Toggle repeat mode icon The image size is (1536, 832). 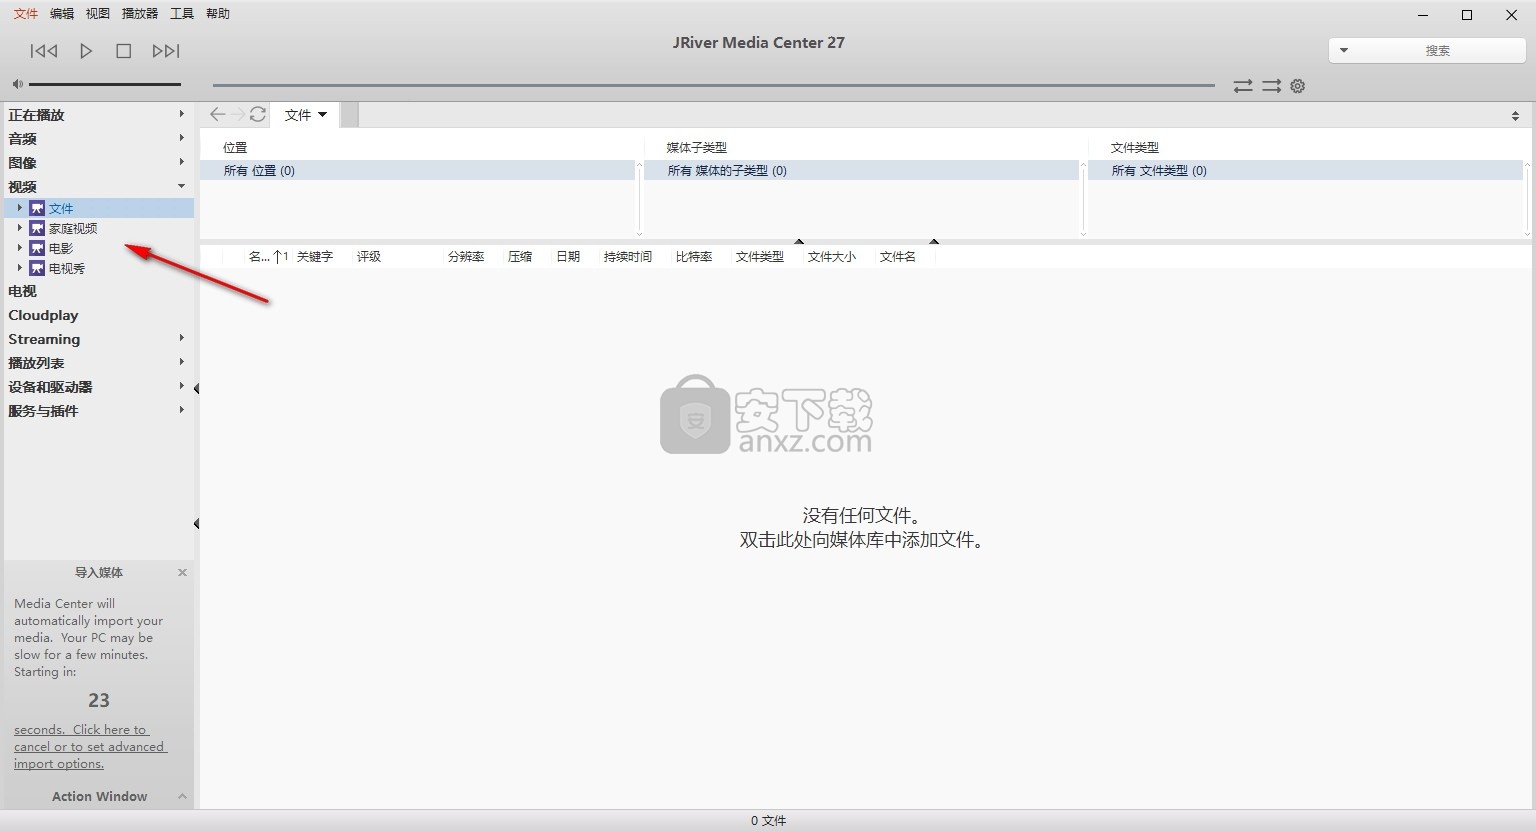[x=1243, y=86]
